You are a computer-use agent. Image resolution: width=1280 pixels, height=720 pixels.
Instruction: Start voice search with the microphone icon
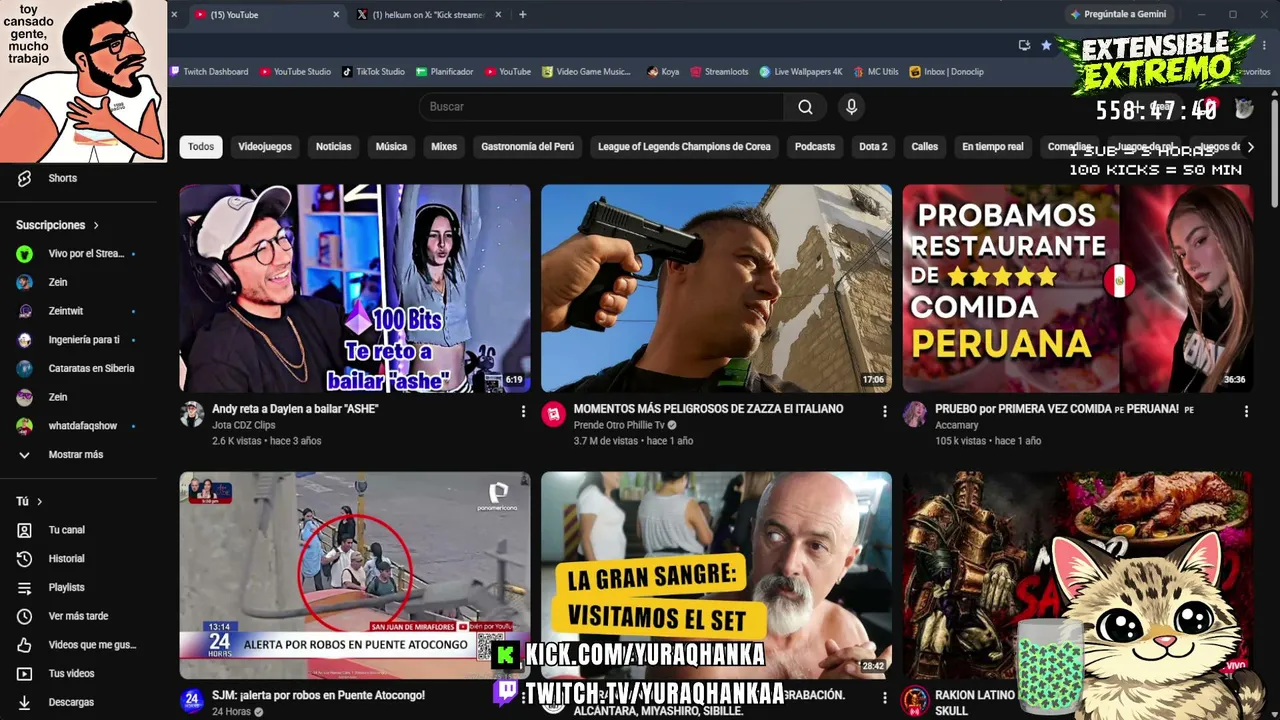(851, 107)
